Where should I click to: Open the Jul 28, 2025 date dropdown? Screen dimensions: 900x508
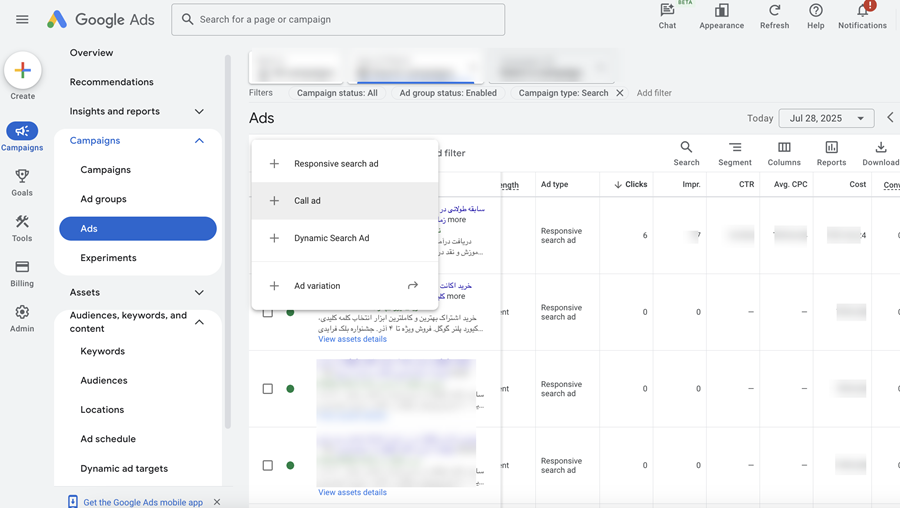point(826,118)
